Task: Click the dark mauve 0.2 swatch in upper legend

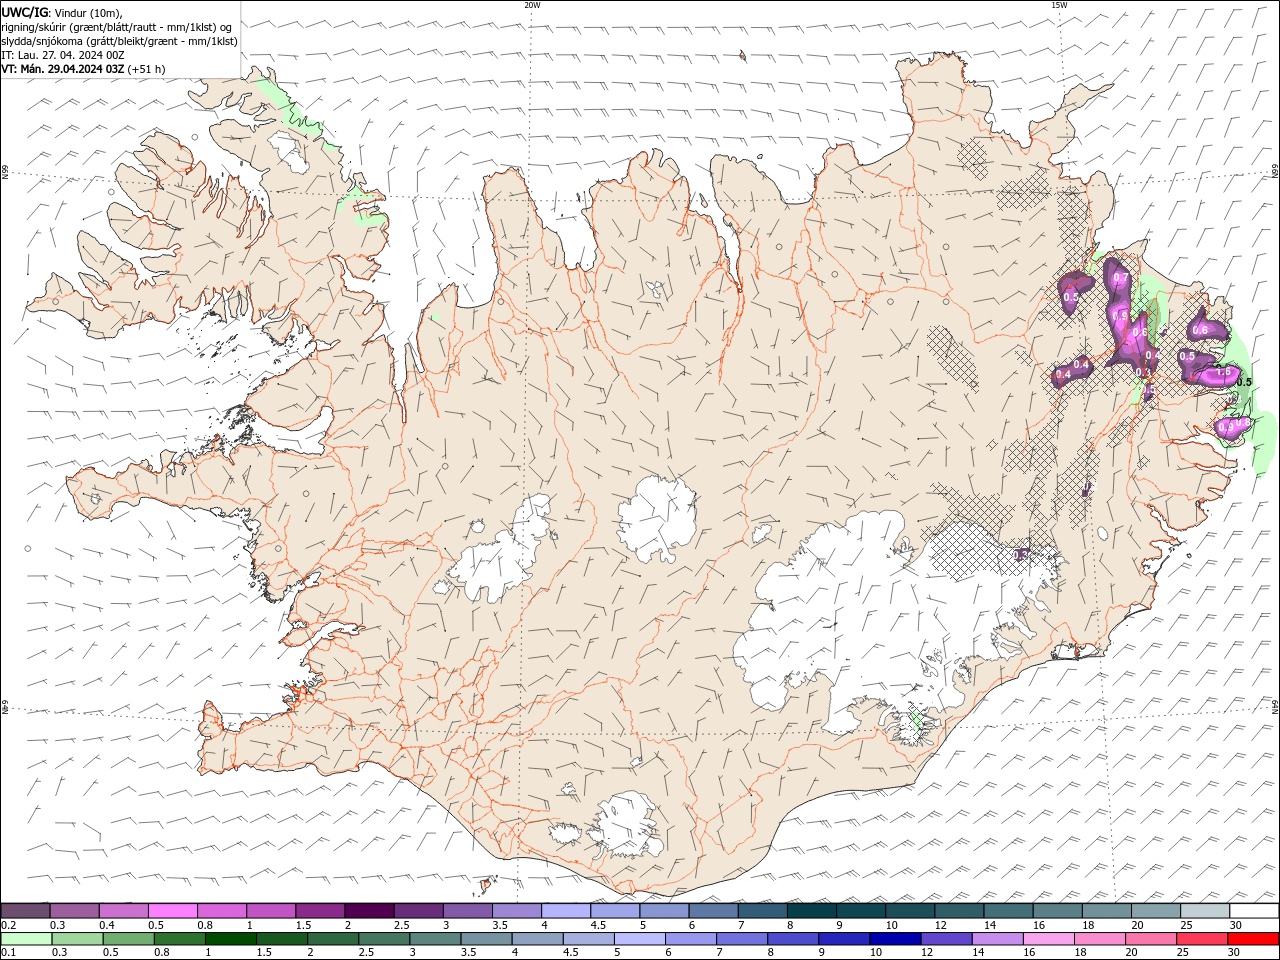Action: pos(26,910)
